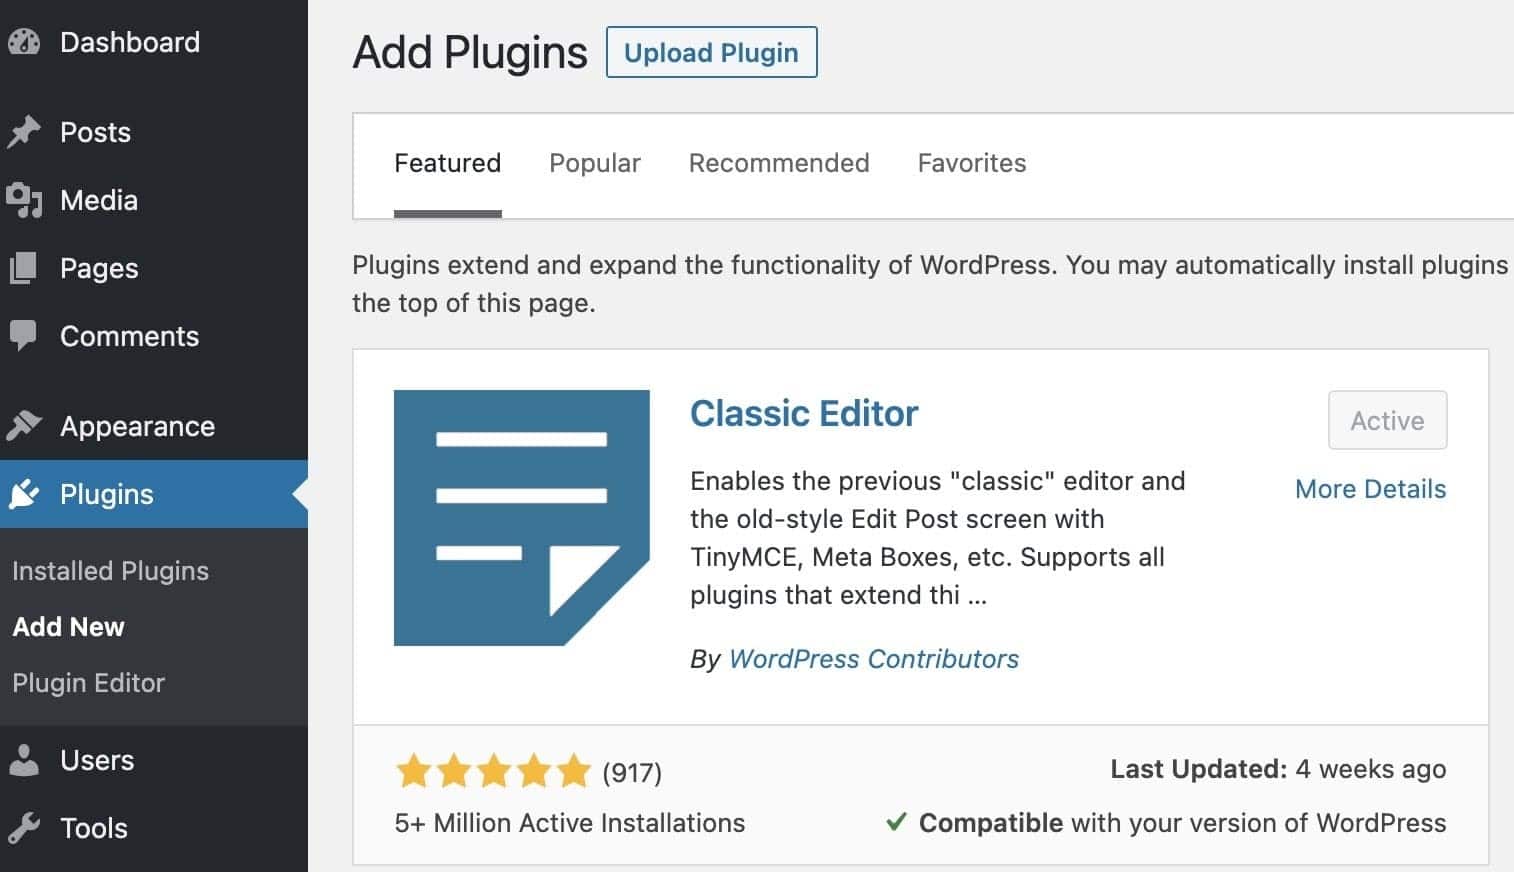
Task: Click the Tools wrench icon
Action: (24, 828)
